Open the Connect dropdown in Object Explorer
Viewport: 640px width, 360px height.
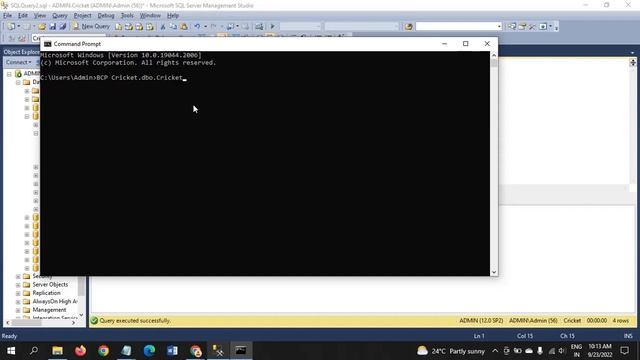18,62
